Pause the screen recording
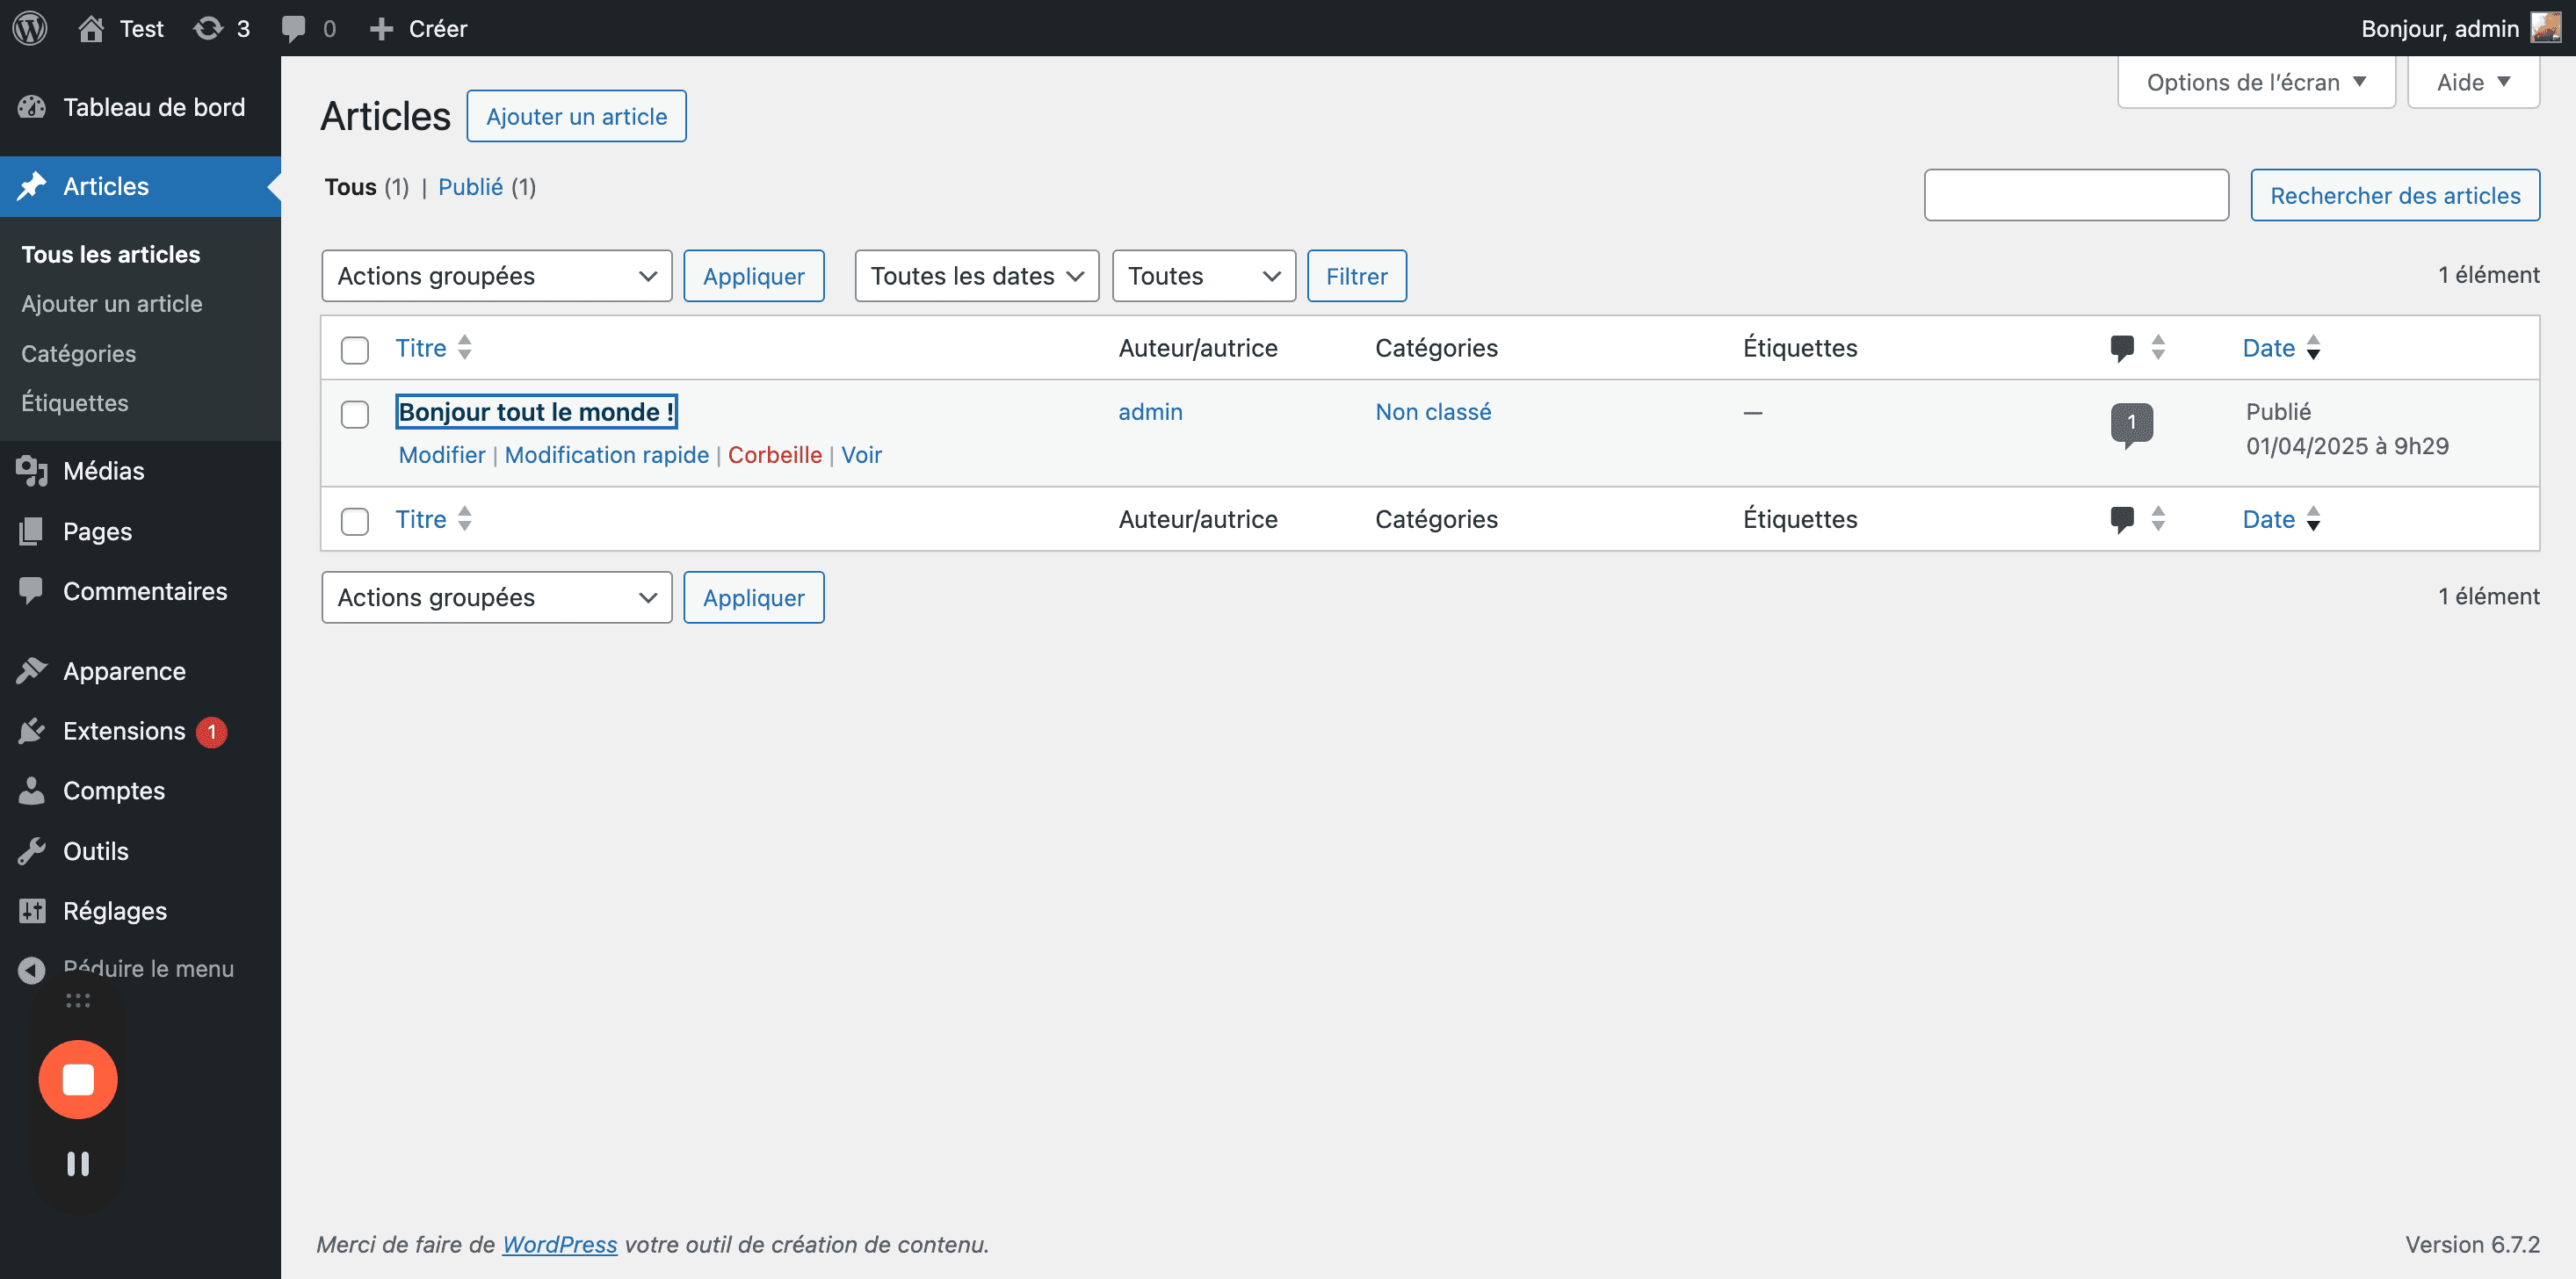The height and width of the screenshot is (1279, 2576). 78,1163
